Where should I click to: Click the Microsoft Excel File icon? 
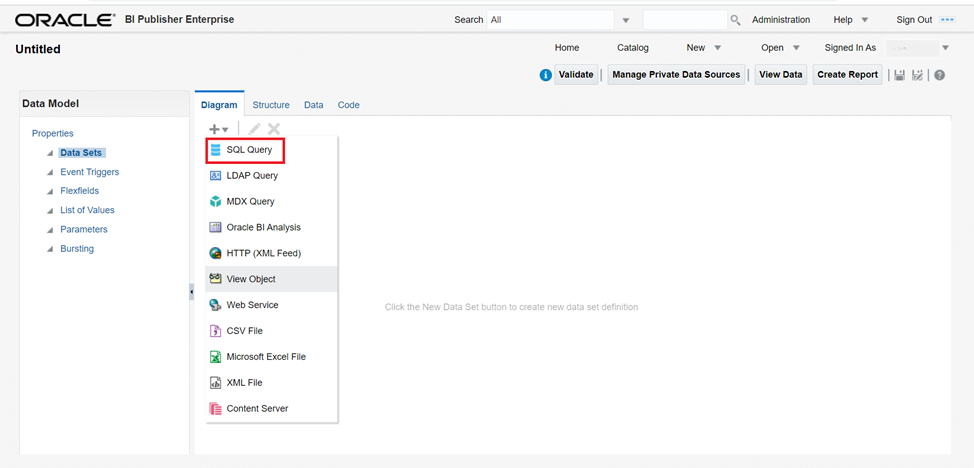tap(216, 357)
